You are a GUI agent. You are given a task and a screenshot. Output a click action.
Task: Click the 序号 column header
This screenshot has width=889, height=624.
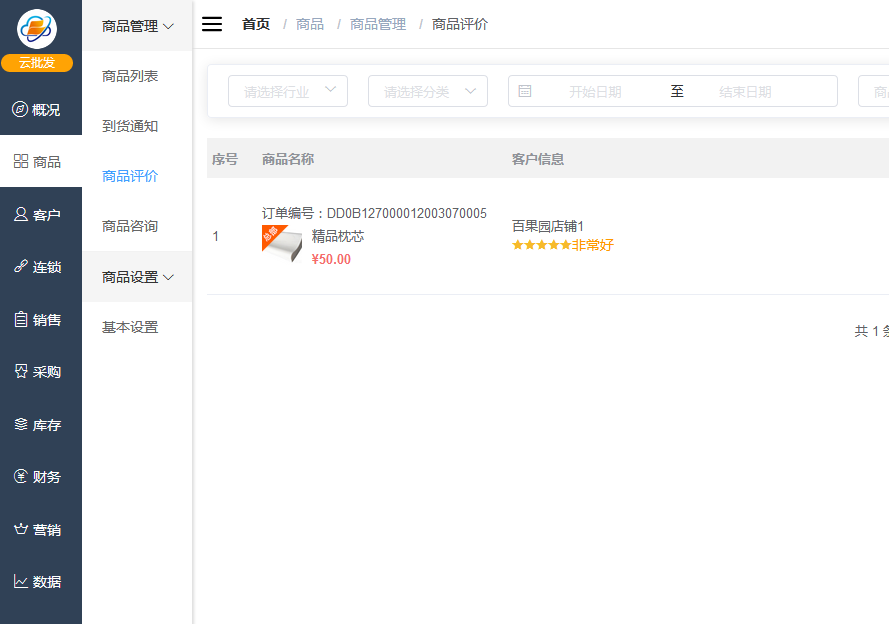point(225,159)
